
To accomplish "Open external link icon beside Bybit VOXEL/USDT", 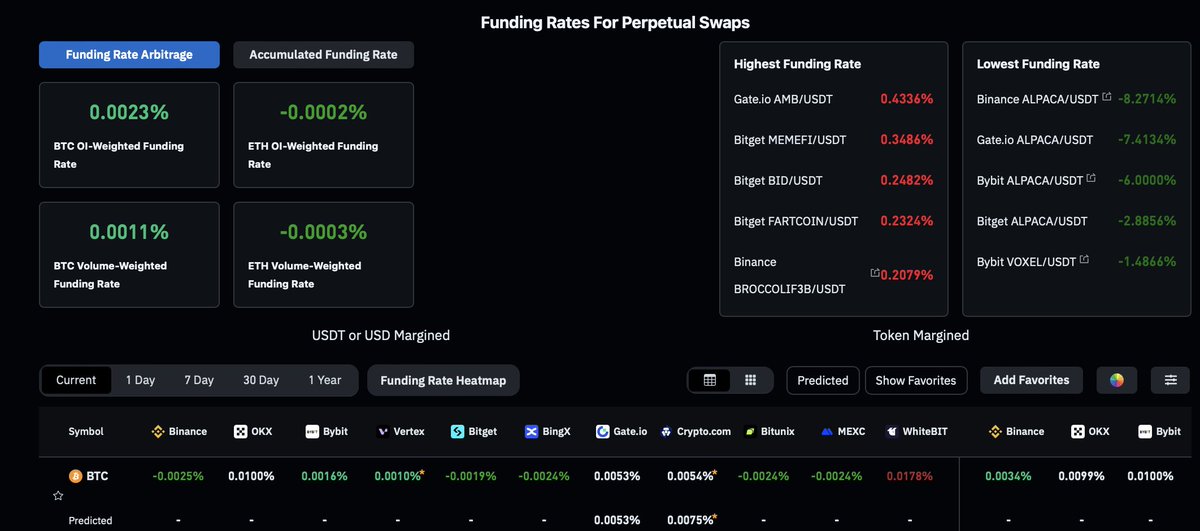I will click(1084, 260).
